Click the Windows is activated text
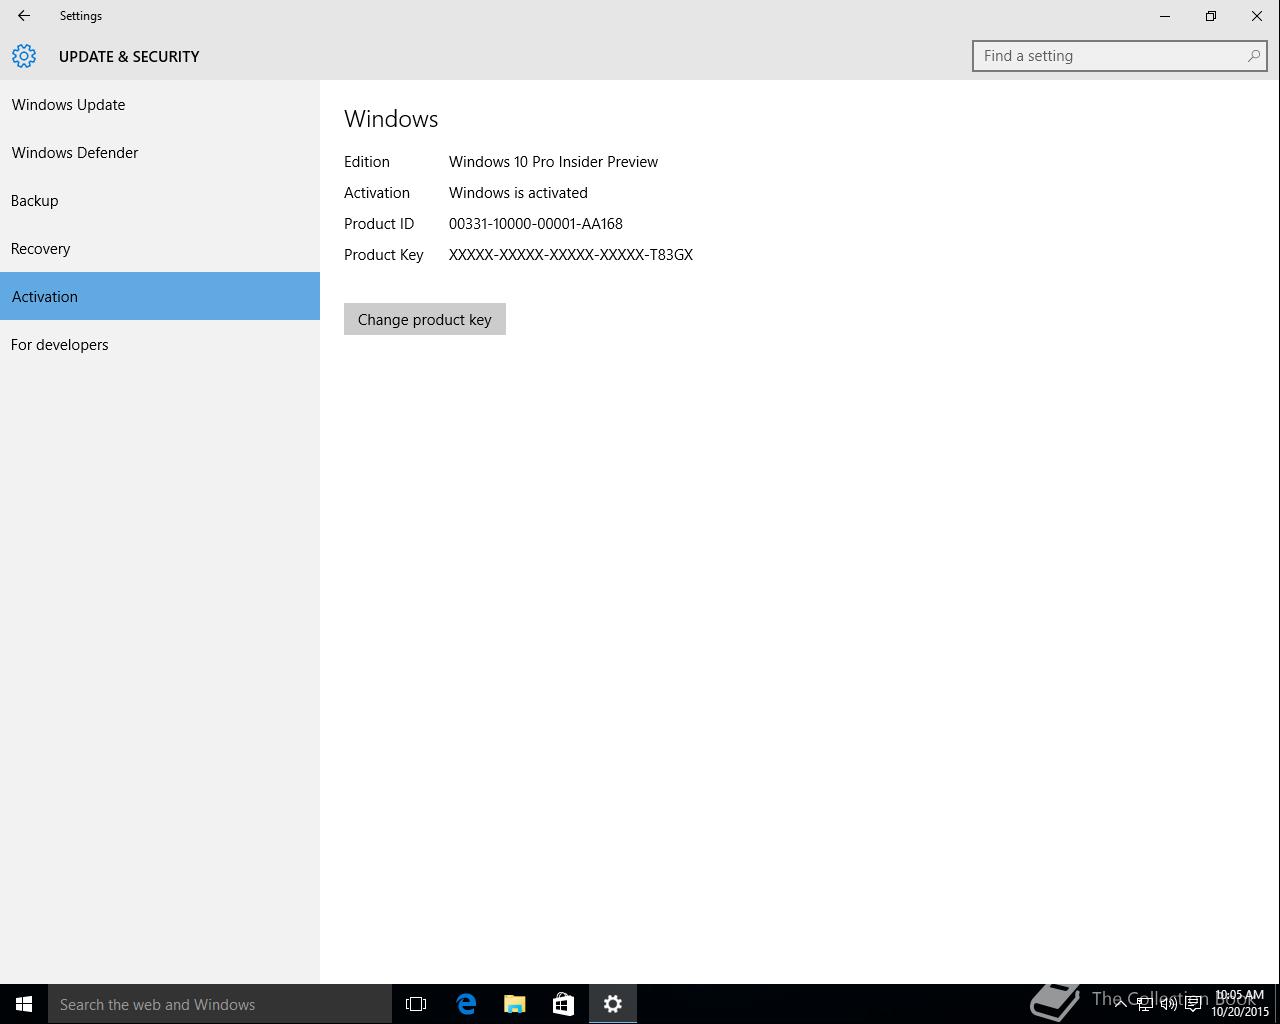The image size is (1280, 1024). (518, 193)
